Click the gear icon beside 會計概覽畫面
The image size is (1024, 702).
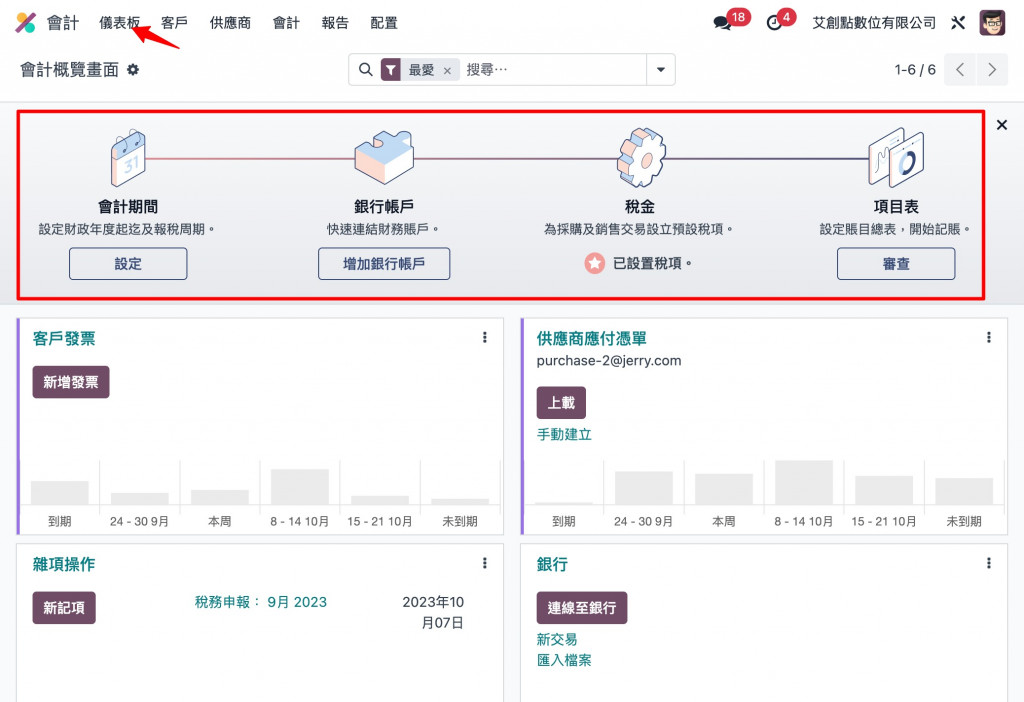[x=133, y=69]
